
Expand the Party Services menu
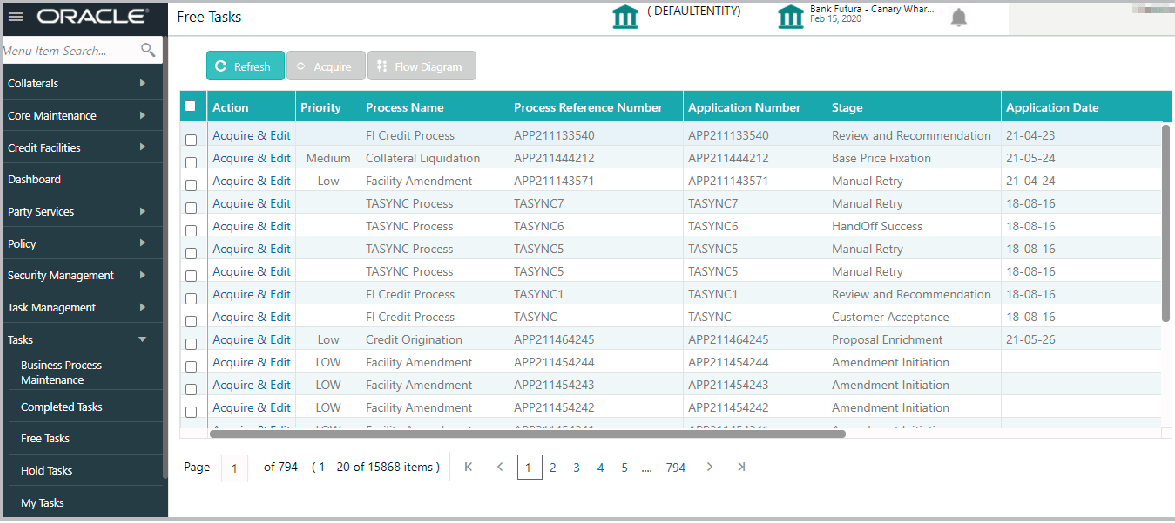(x=142, y=211)
